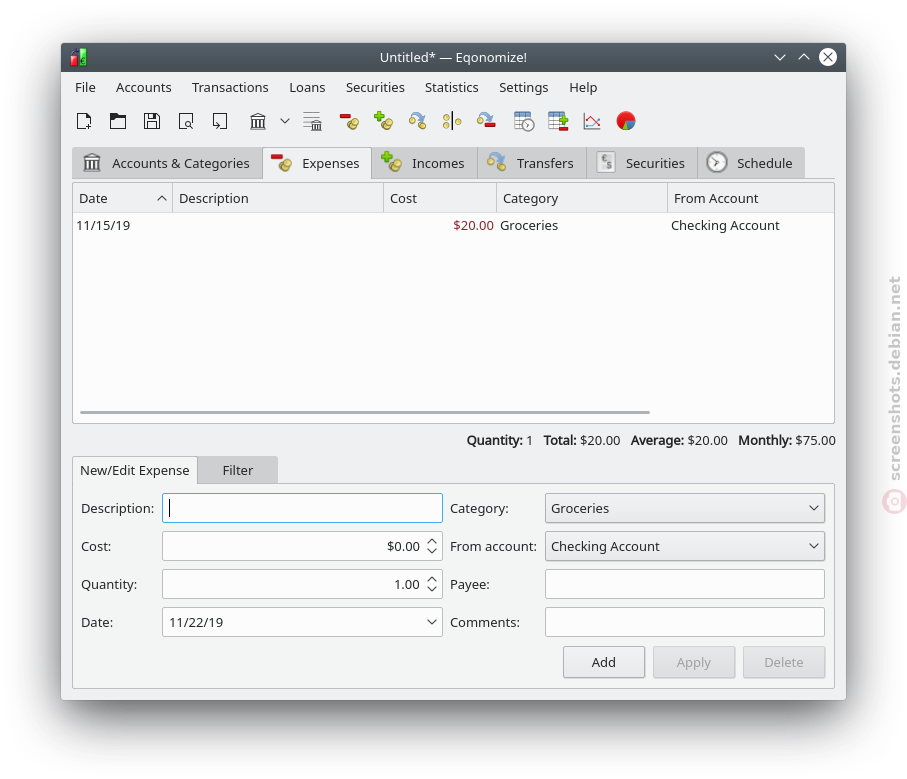Sort by the Category column header
Viewport: 907px width, 779px height.
[582, 198]
